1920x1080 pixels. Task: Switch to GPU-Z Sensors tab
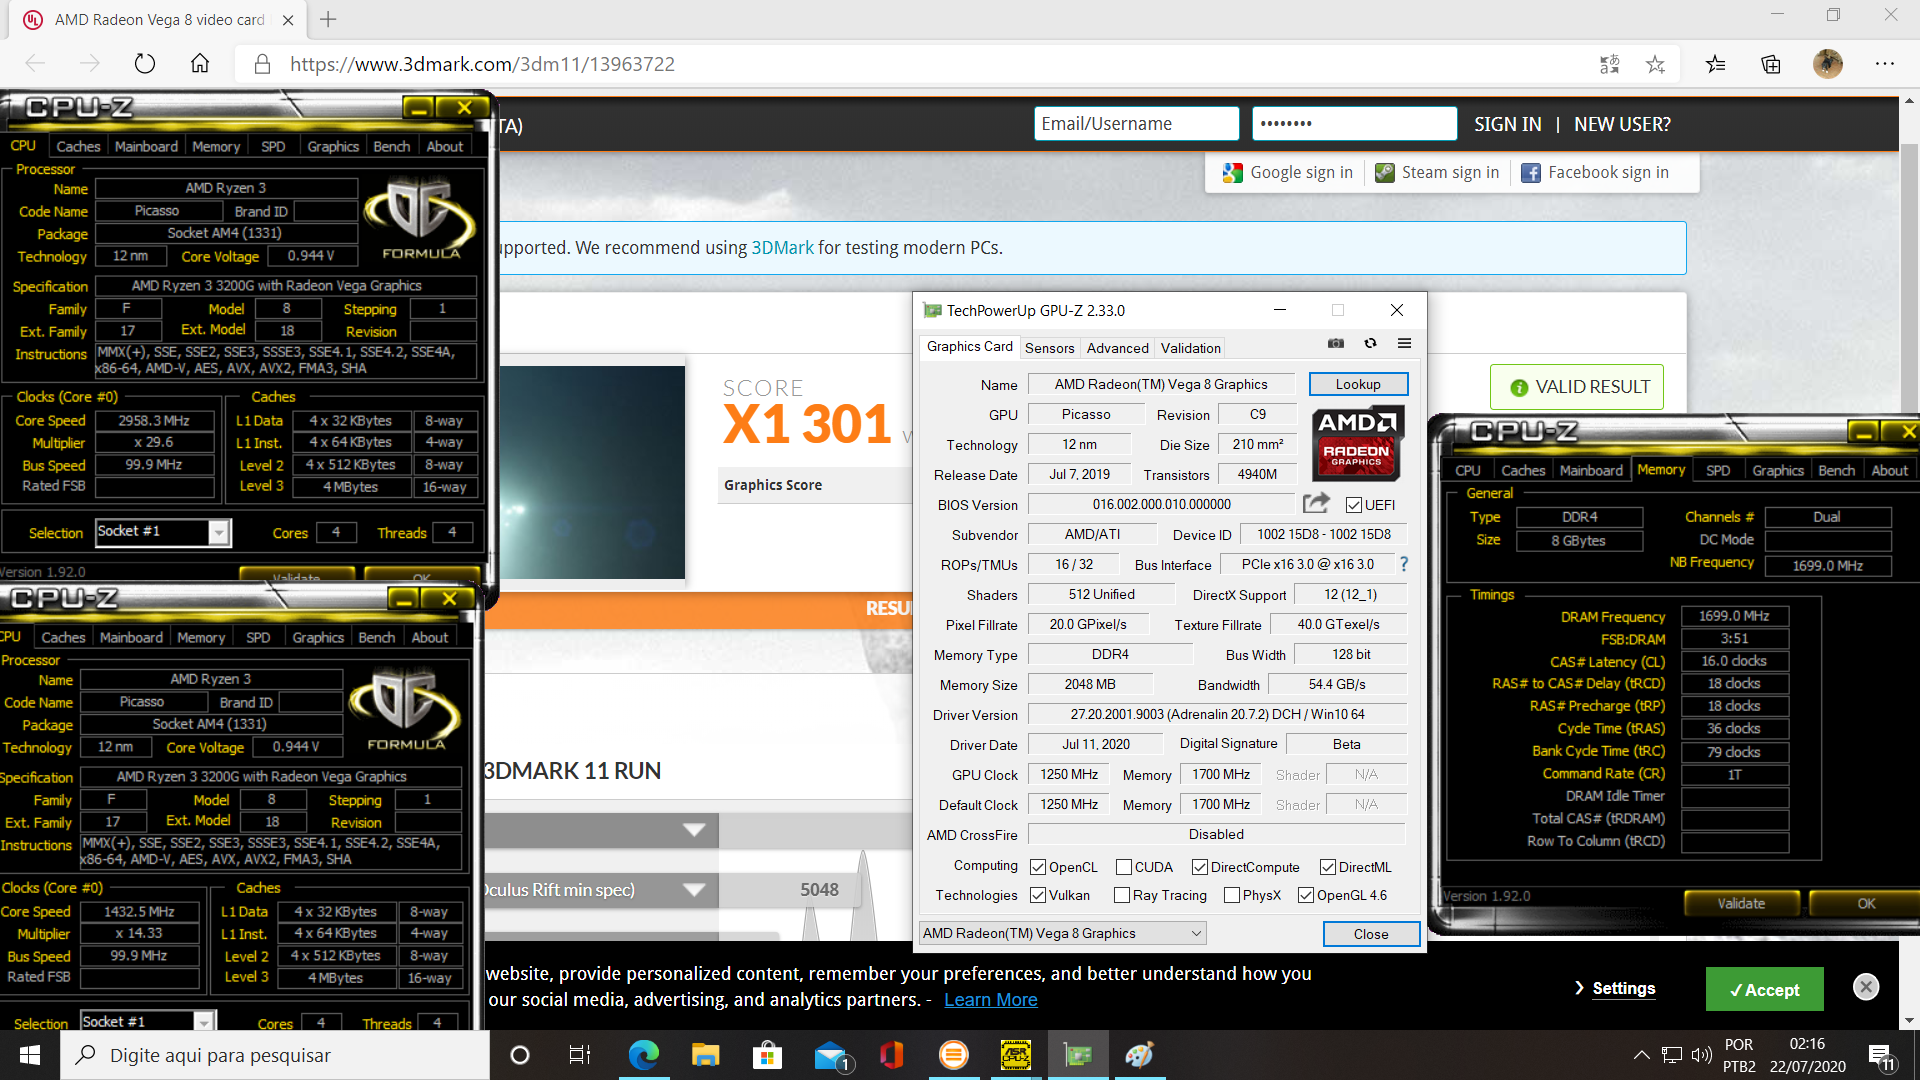tap(1049, 348)
